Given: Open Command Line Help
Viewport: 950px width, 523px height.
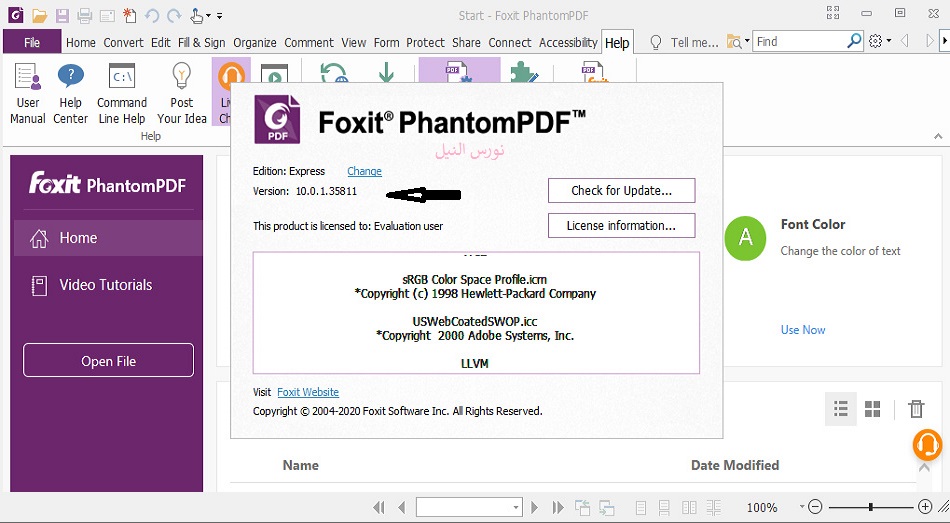Looking at the screenshot, I should click(x=122, y=92).
